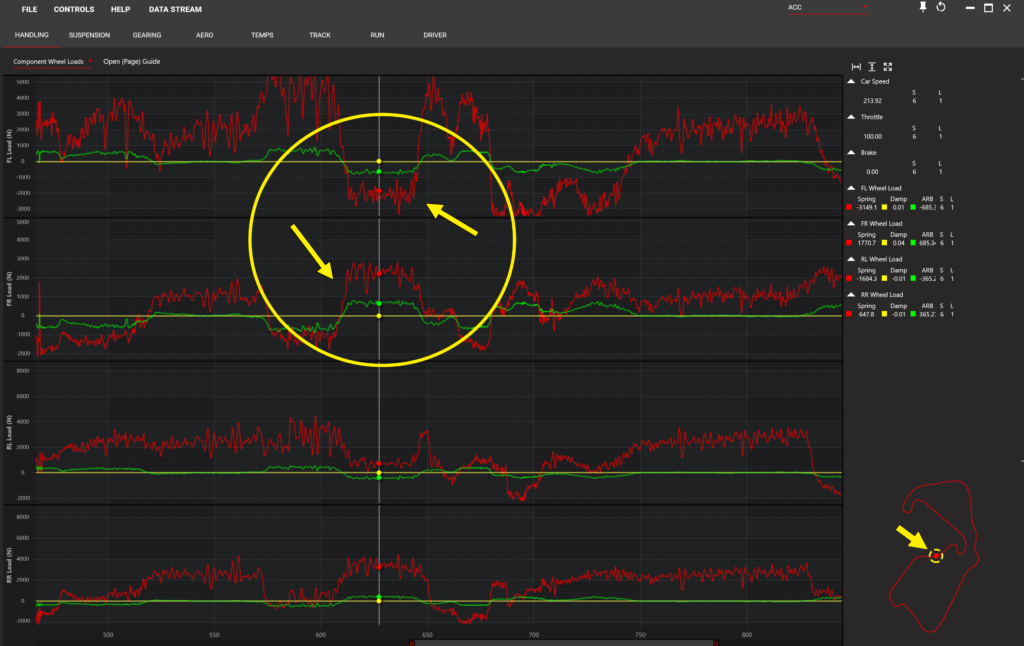Click the RR Wheel Load red Spring swatch
The image size is (1024, 646).
pos(849,314)
